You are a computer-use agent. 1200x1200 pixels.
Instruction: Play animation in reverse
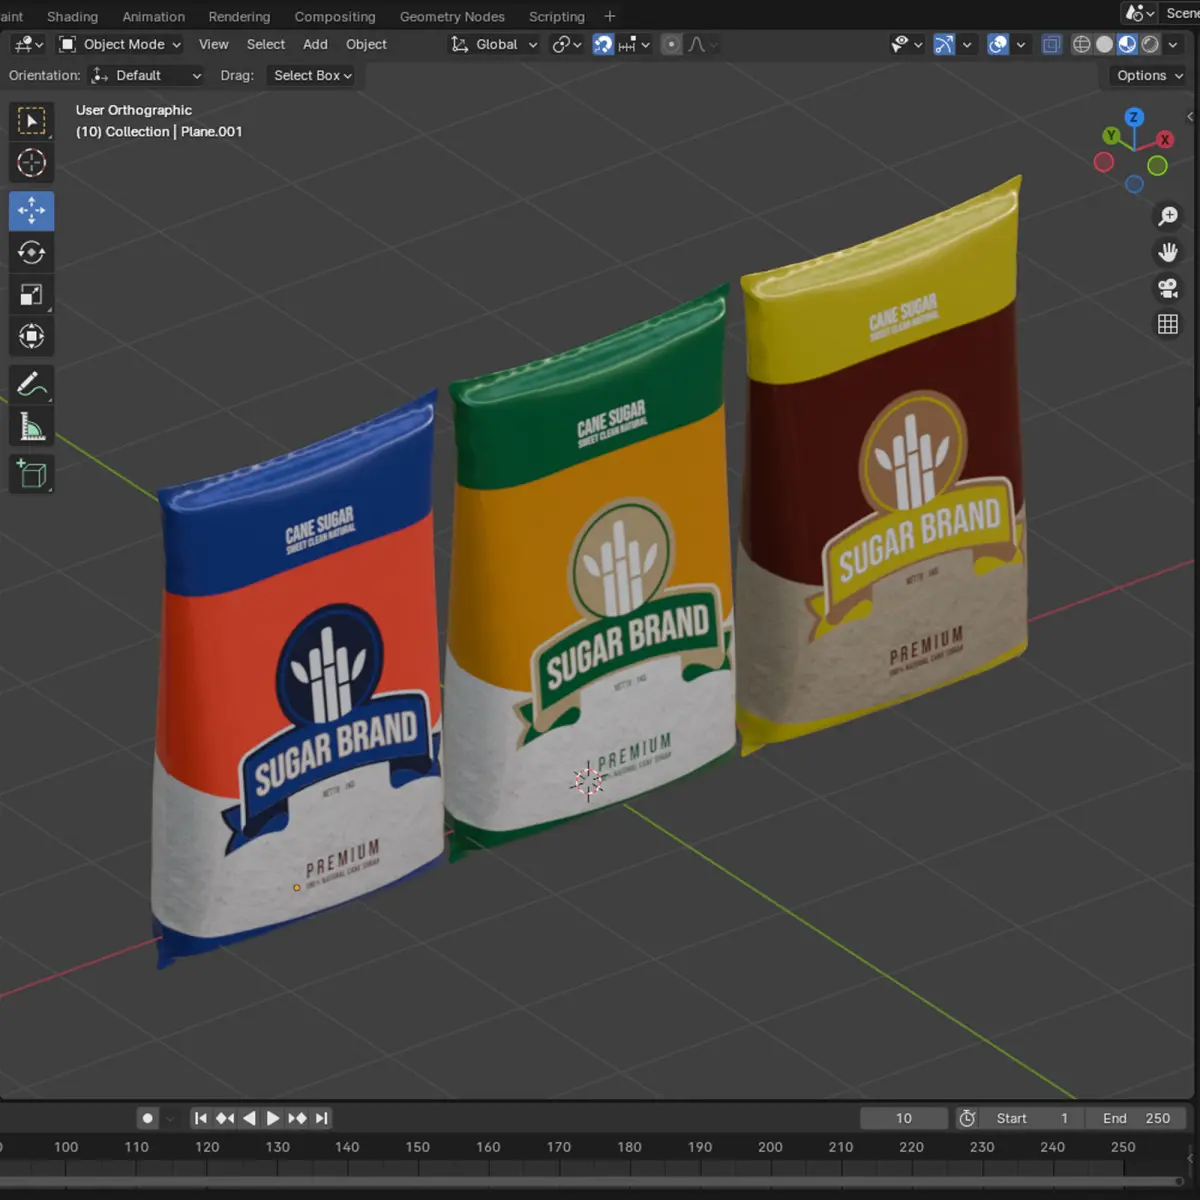249,1118
